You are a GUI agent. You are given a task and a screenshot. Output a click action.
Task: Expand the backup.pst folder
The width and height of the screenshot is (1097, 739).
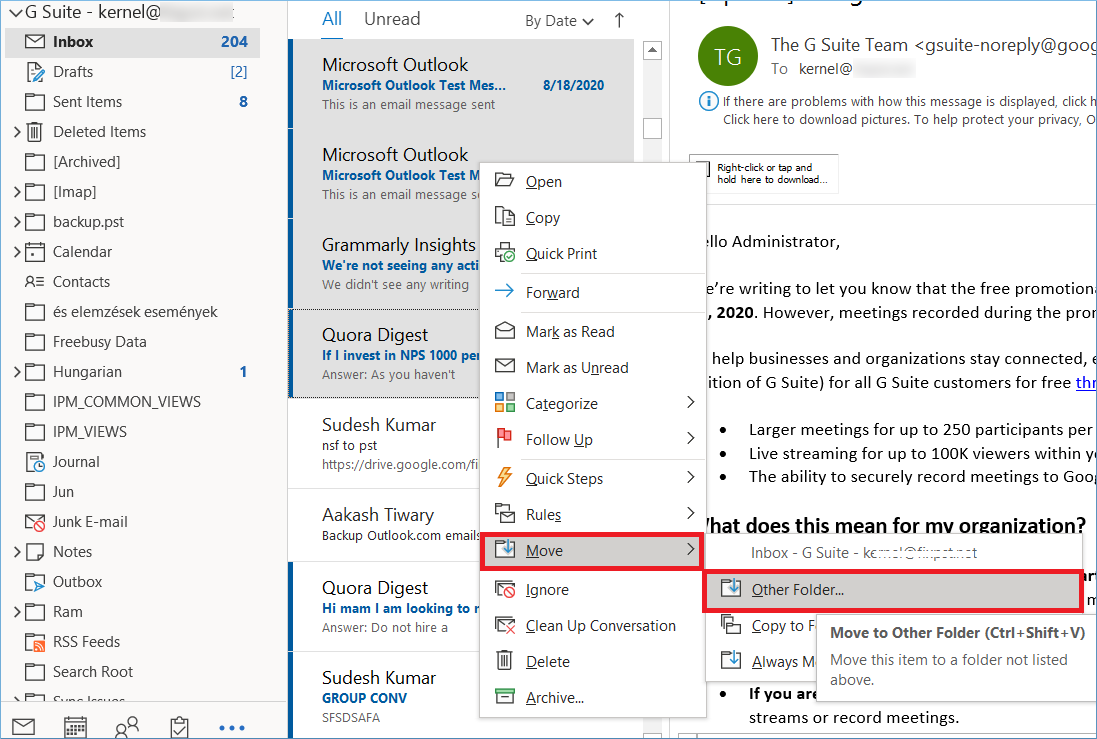(17, 222)
